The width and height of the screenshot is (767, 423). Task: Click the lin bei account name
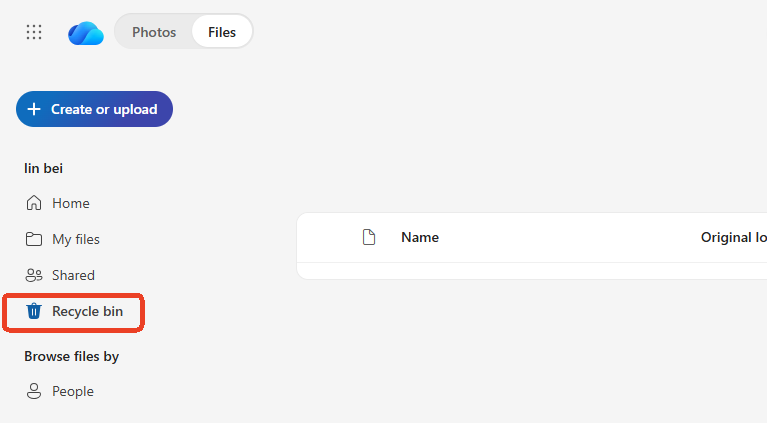(x=44, y=168)
